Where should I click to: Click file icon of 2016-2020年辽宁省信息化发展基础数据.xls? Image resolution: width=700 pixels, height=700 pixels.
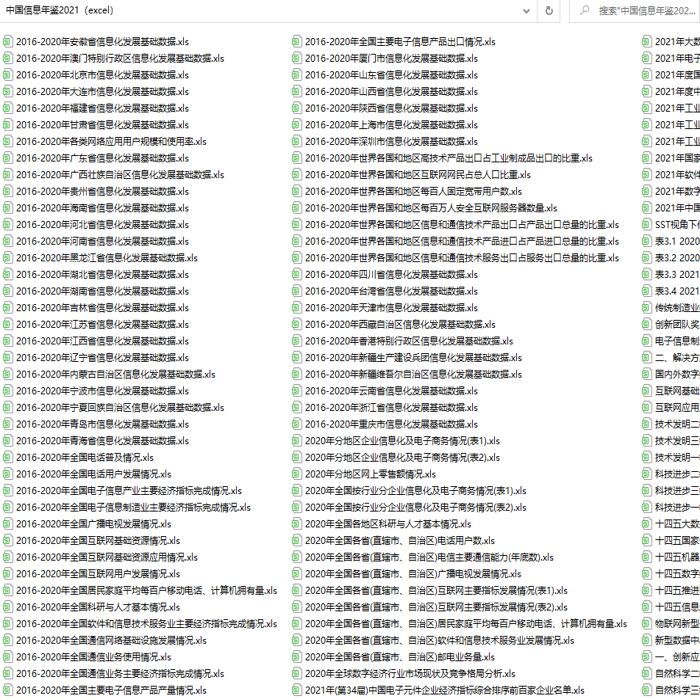8,358
